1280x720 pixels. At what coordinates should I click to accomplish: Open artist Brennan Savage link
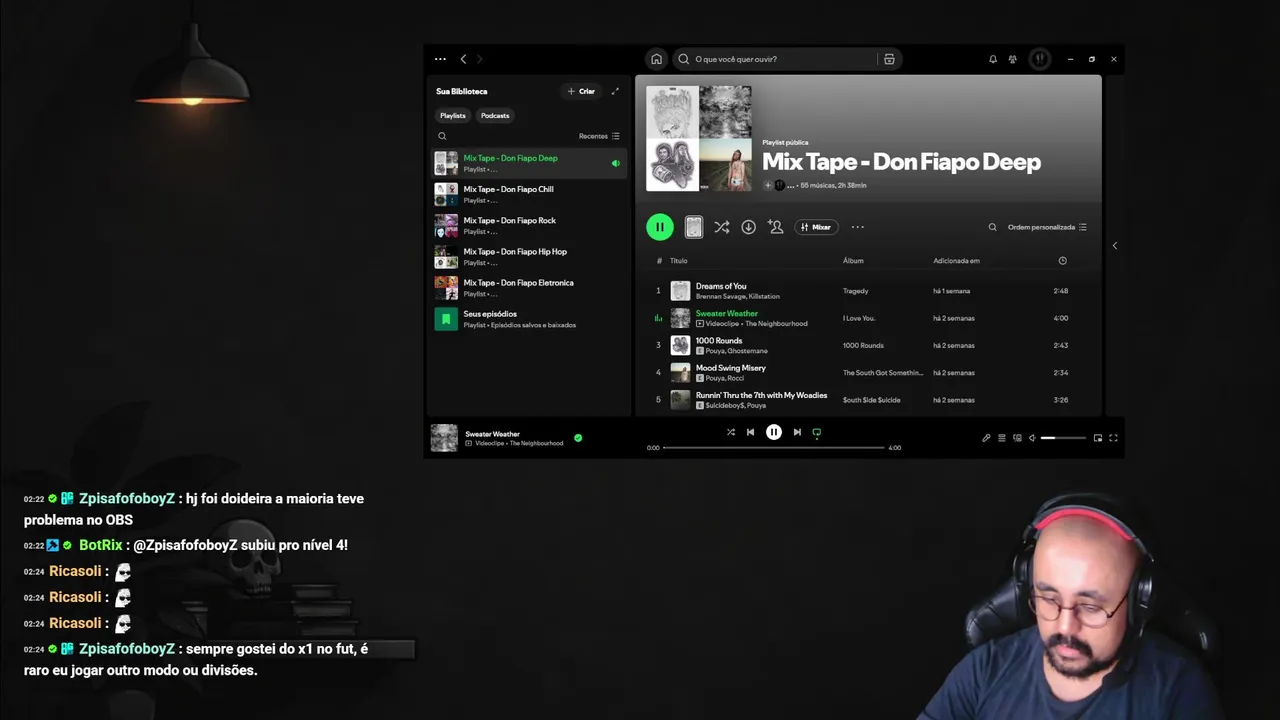(720, 297)
